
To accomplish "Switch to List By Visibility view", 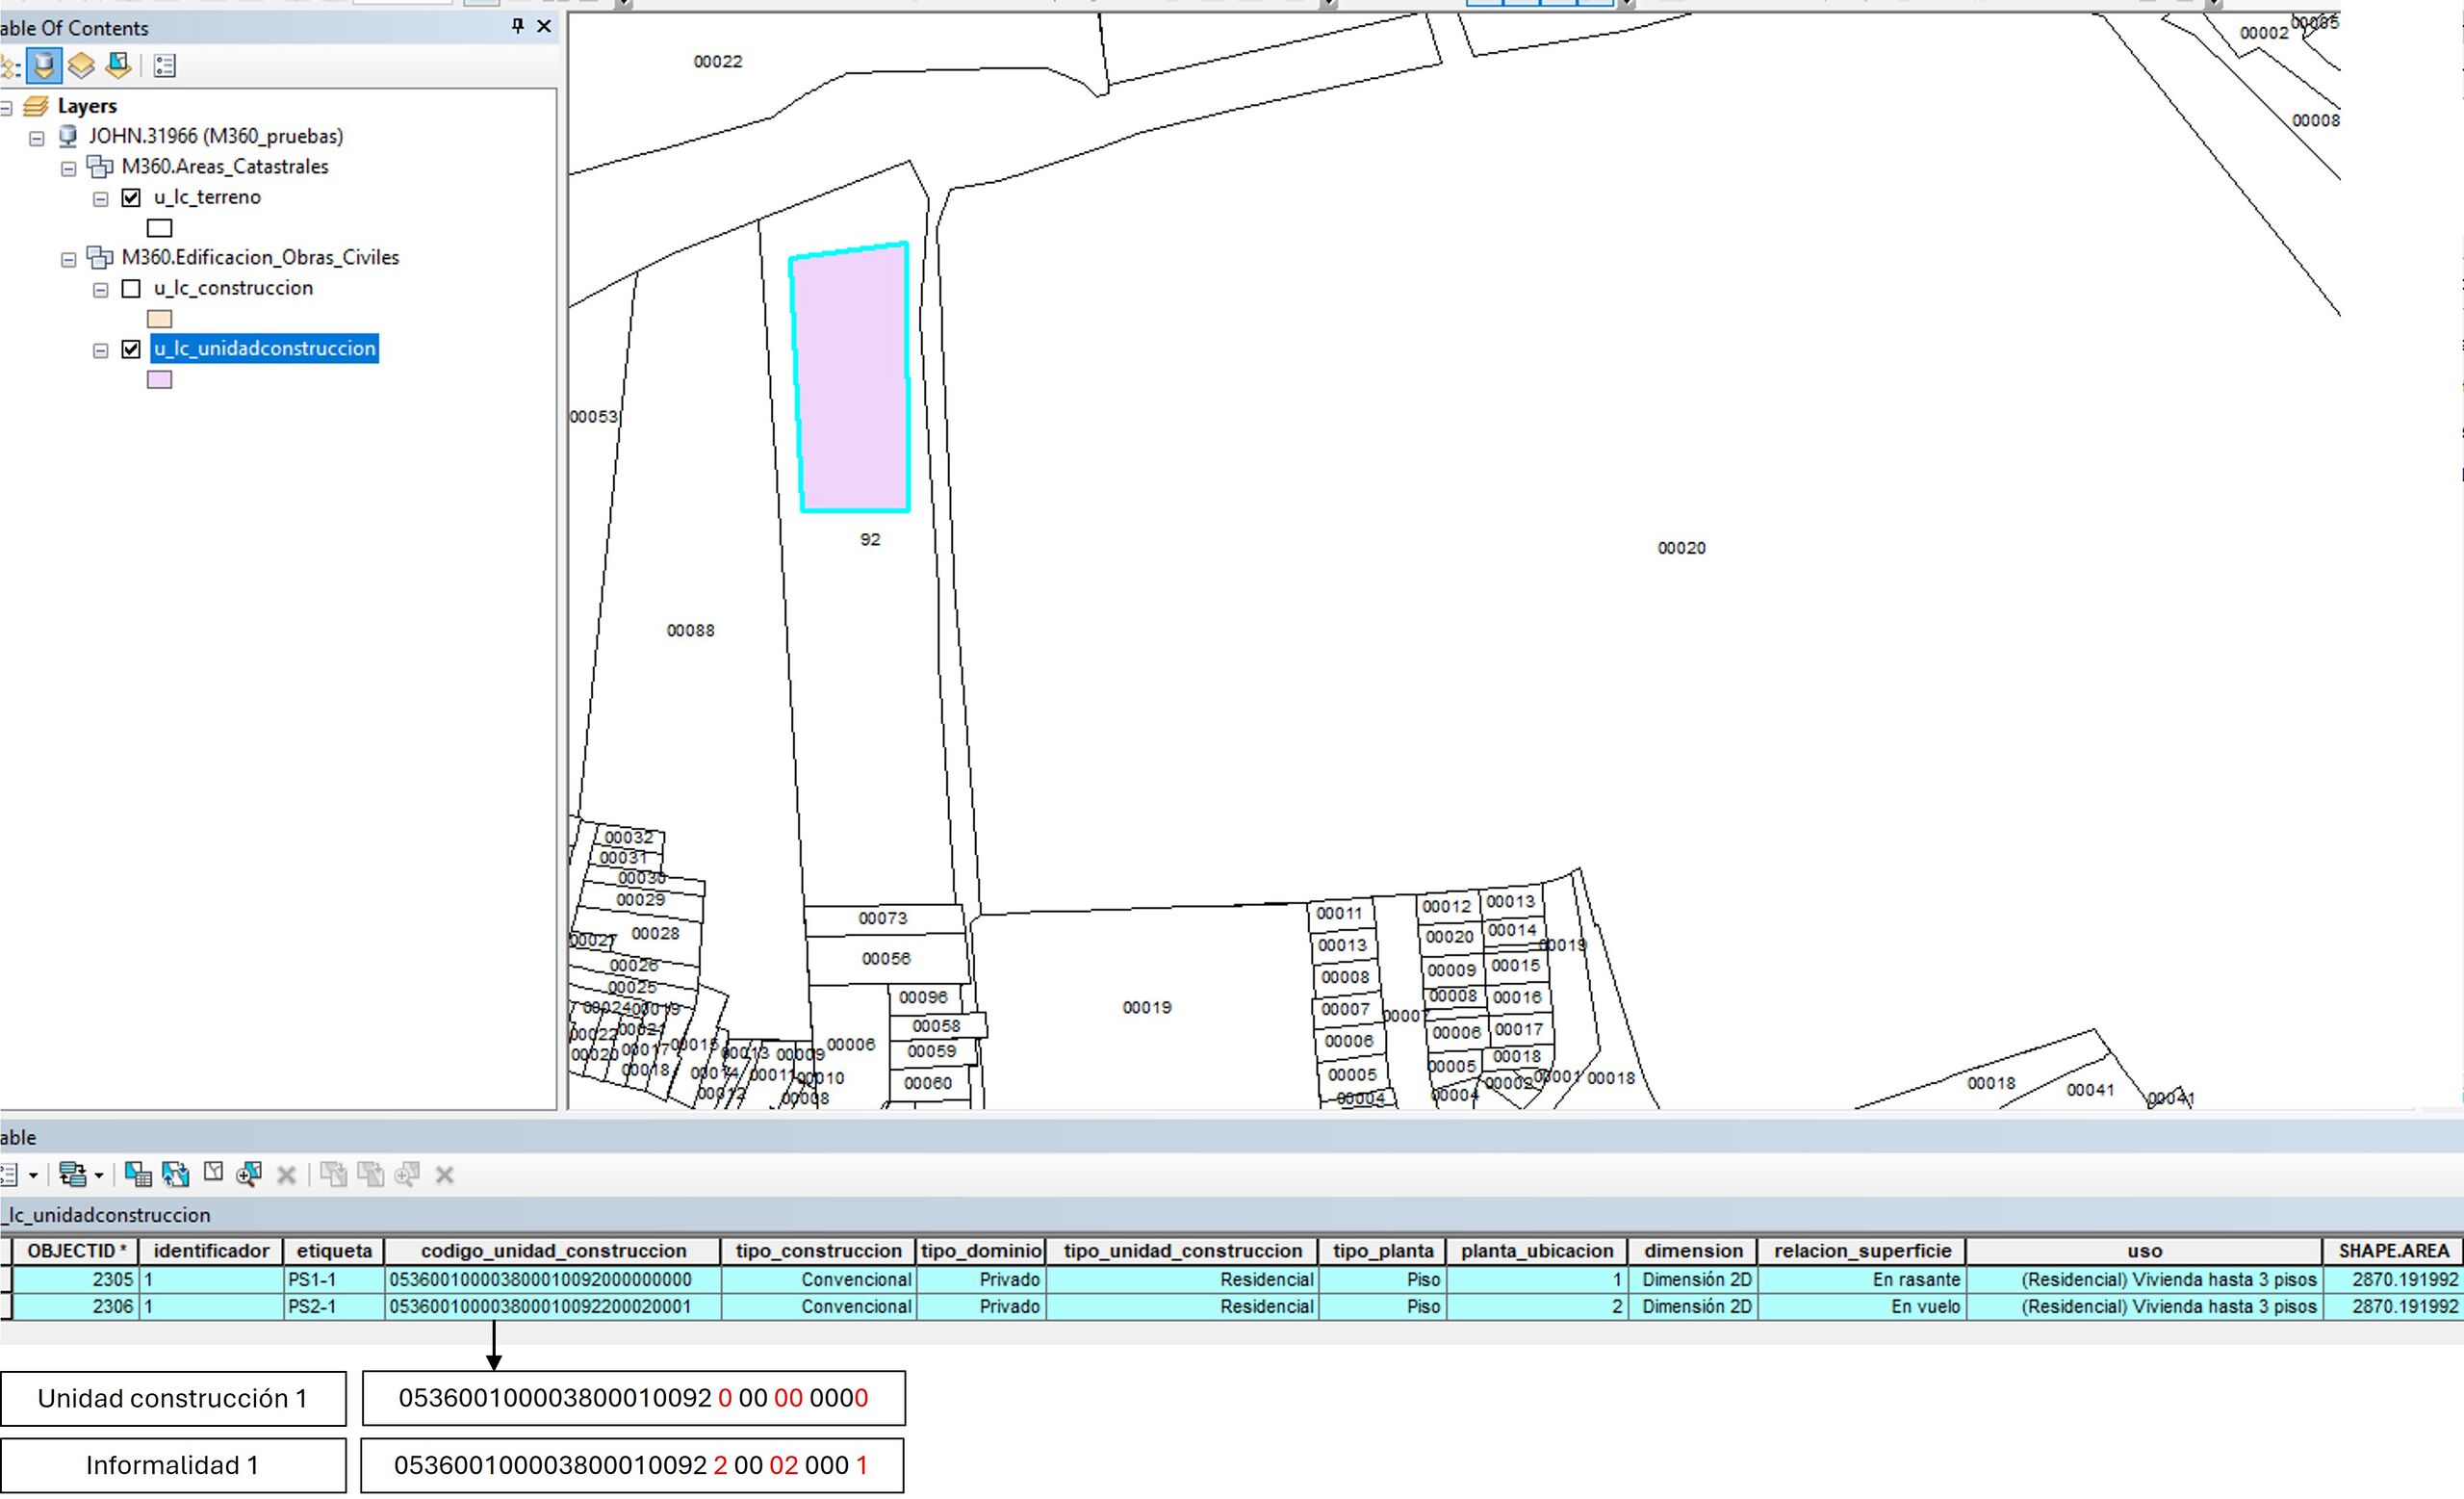I will click(x=81, y=66).
